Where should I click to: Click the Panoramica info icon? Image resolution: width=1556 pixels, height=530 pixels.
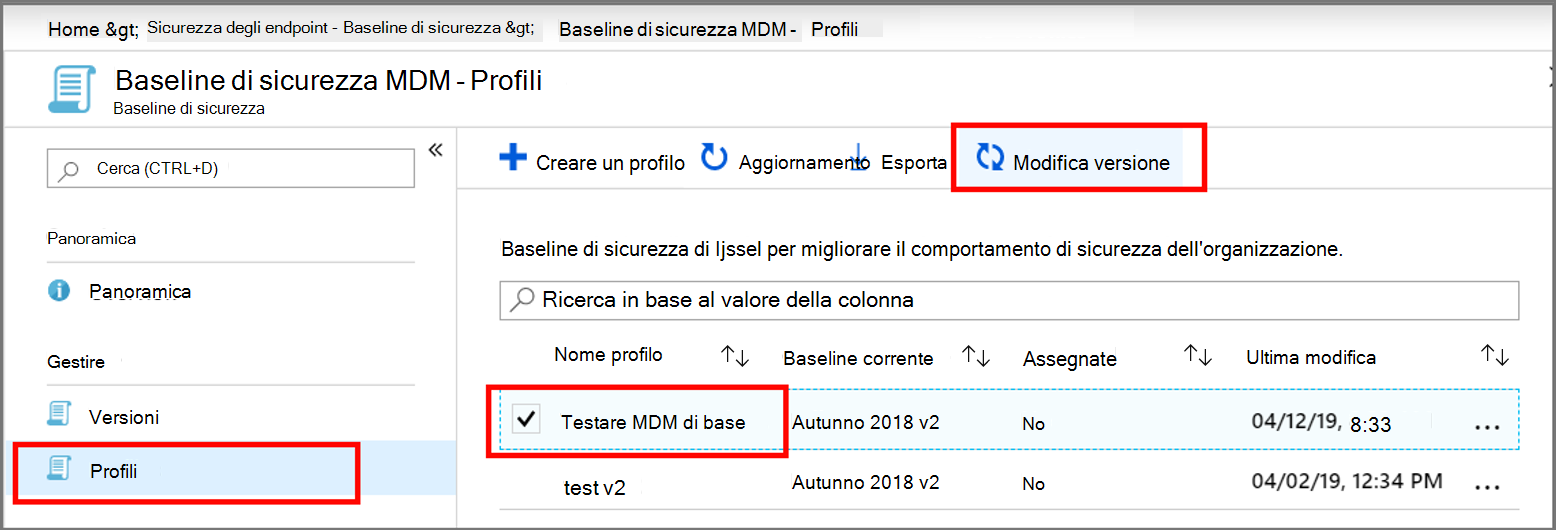click(x=59, y=291)
